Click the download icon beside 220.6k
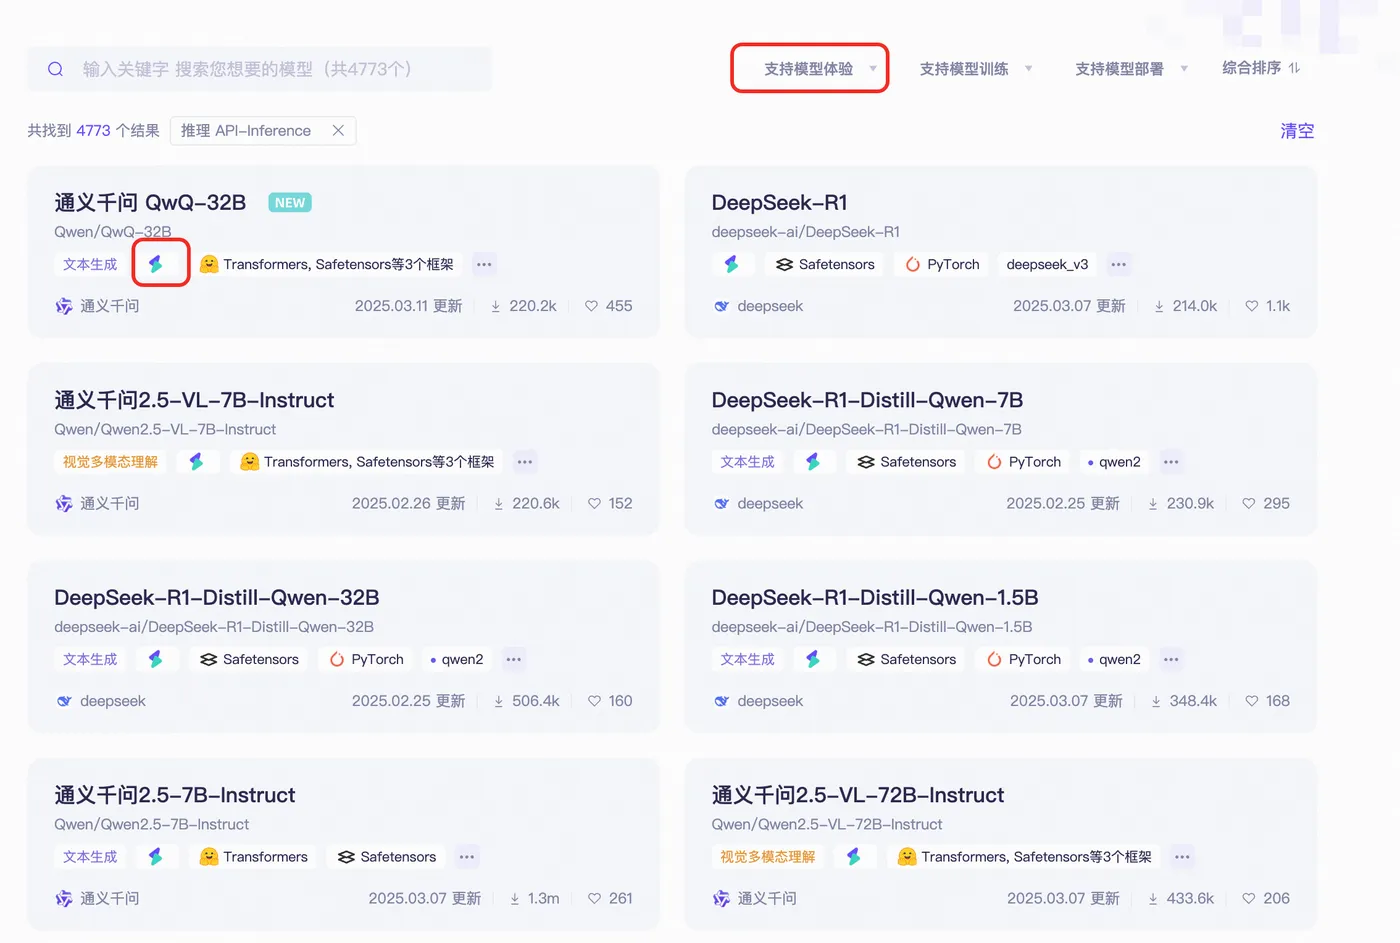This screenshot has height=943, width=1400. (x=499, y=504)
